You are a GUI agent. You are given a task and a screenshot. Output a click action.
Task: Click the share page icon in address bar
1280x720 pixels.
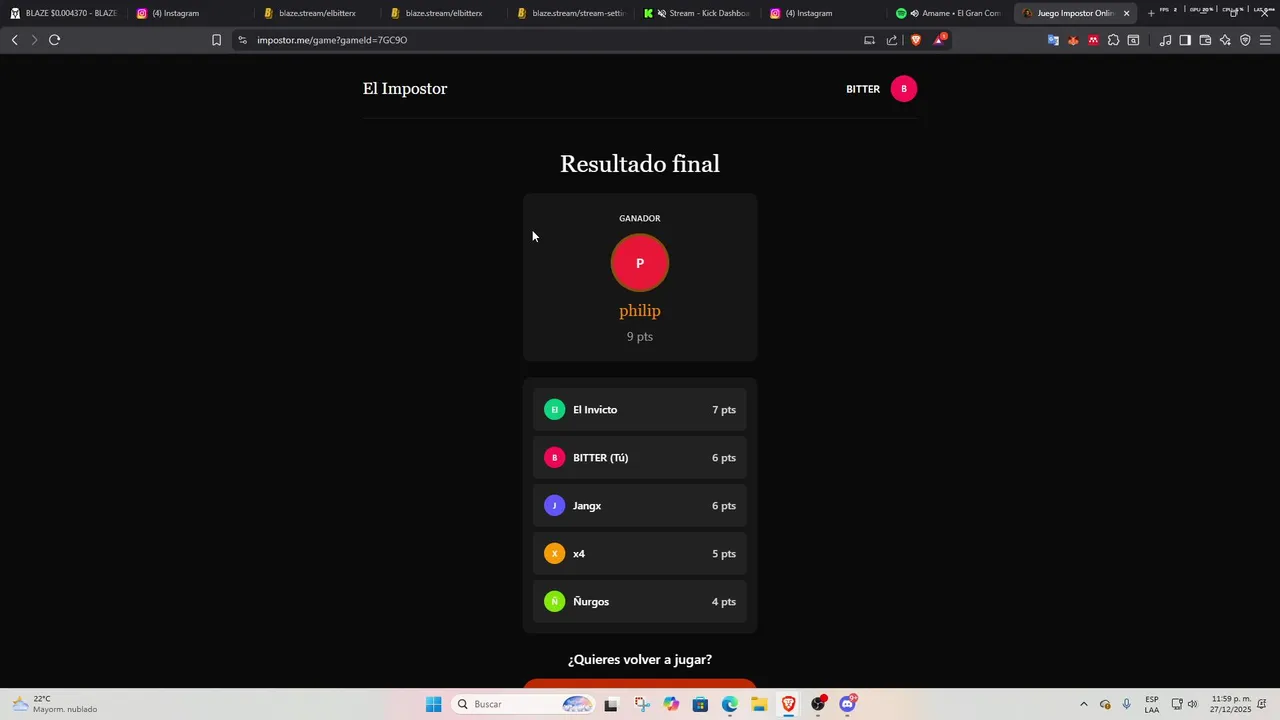pyautogui.click(x=892, y=40)
